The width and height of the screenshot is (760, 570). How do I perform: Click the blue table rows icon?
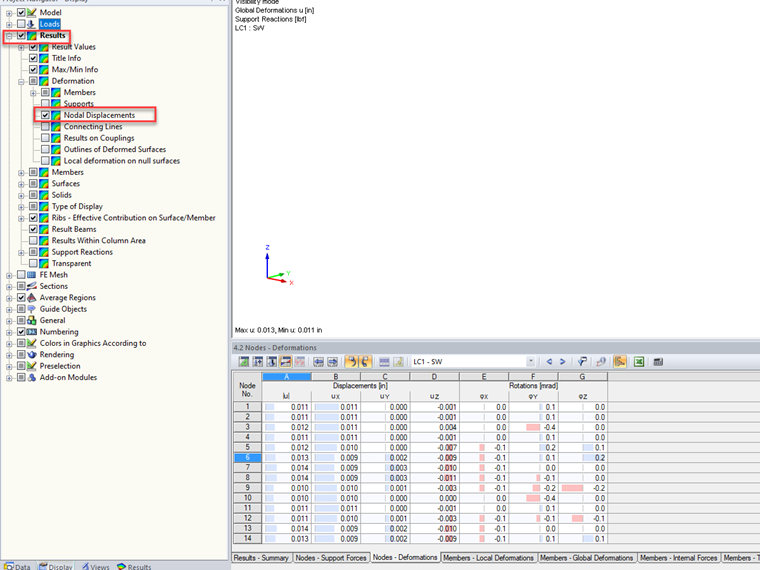tap(384, 362)
